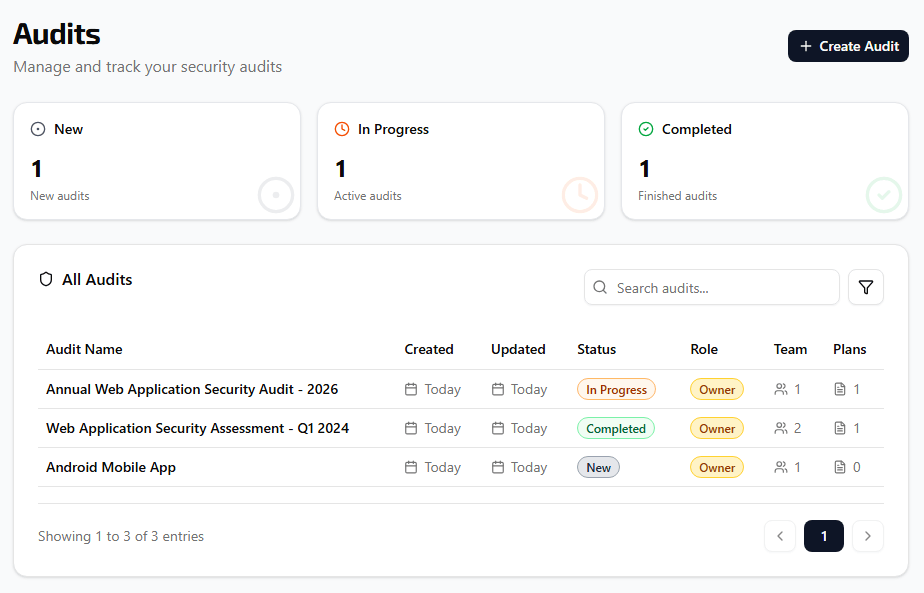Click the shield icon beside All Audits
The width and height of the screenshot is (924, 593).
click(46, 279)
